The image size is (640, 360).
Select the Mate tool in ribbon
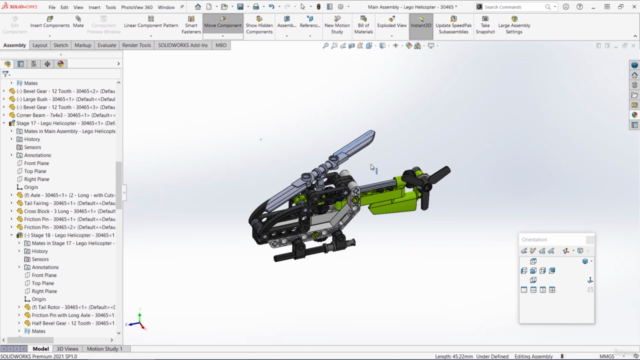[x=78, y=22]
